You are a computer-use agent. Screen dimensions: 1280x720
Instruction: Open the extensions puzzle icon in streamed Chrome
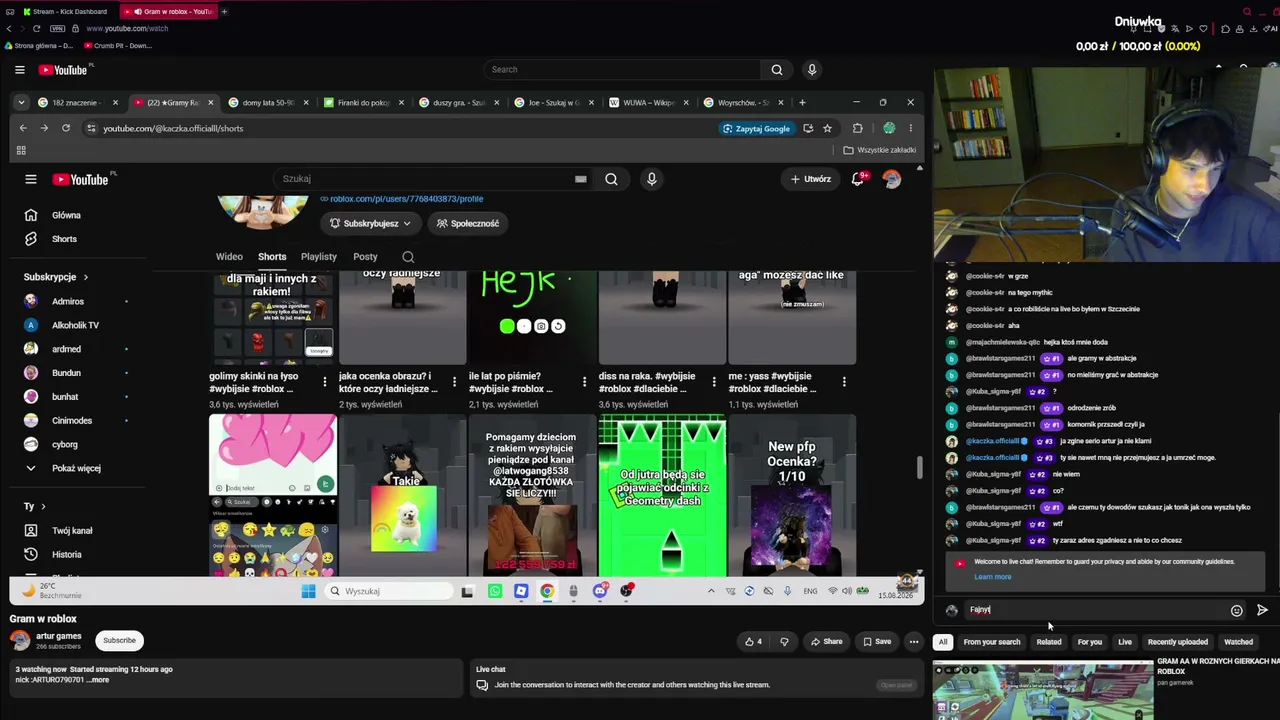[x=857, y=128]
